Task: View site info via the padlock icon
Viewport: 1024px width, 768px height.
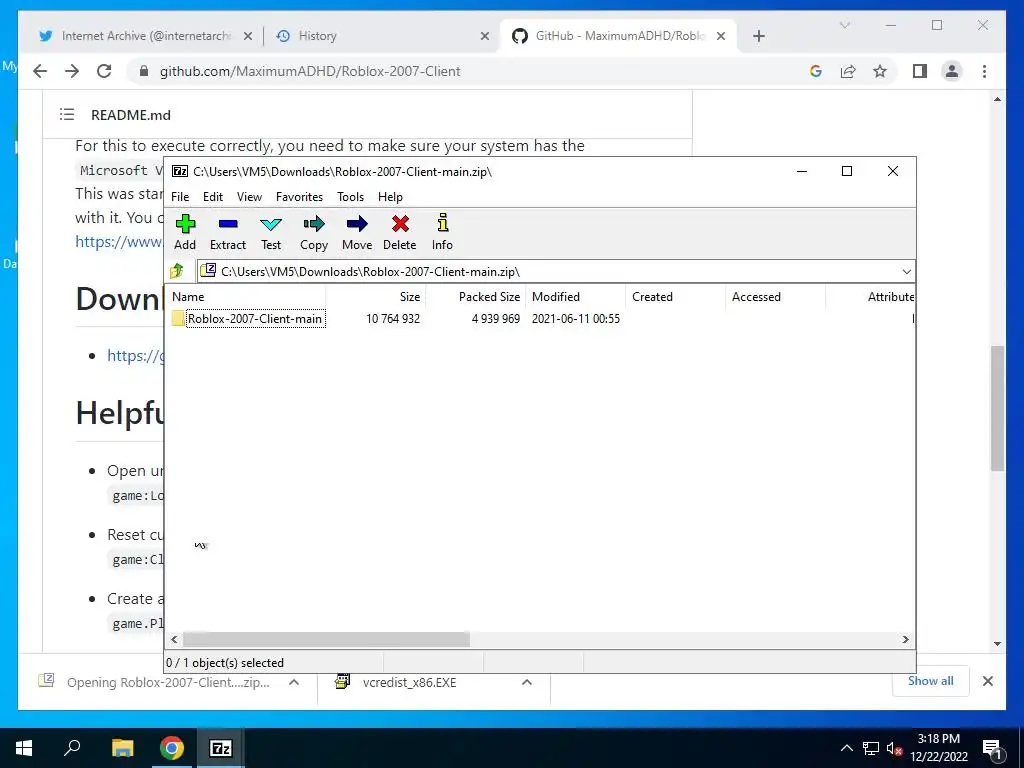Action: [x=144, y=71]
